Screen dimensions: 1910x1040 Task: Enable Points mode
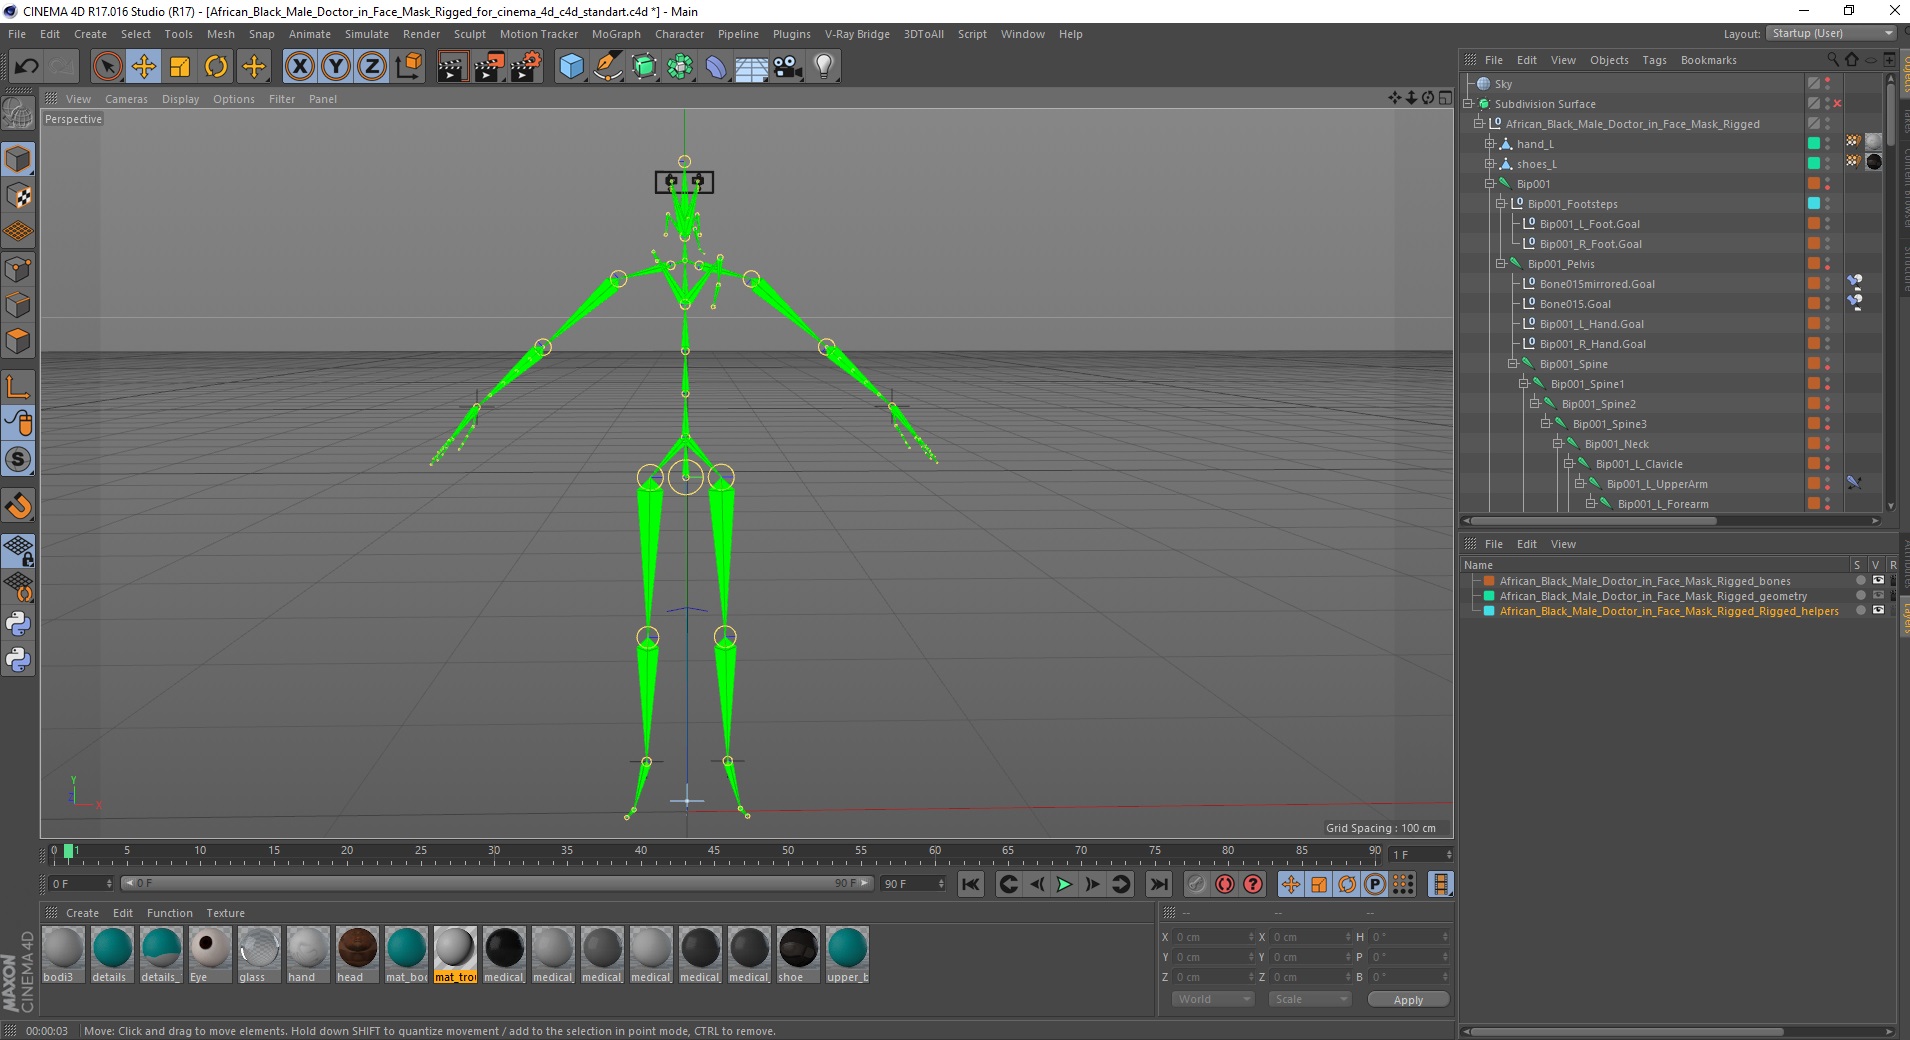click(x=18, y=269)
